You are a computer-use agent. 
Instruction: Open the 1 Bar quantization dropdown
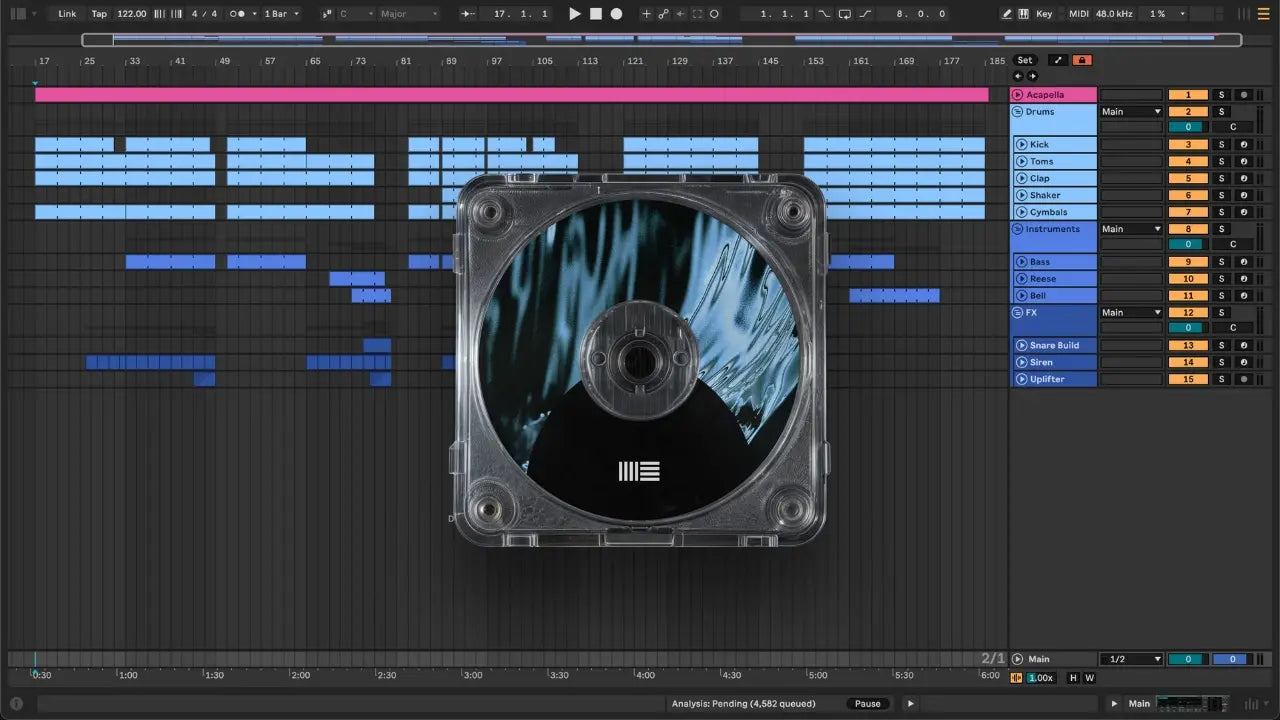pyautogui.click(x=281, y=14)
